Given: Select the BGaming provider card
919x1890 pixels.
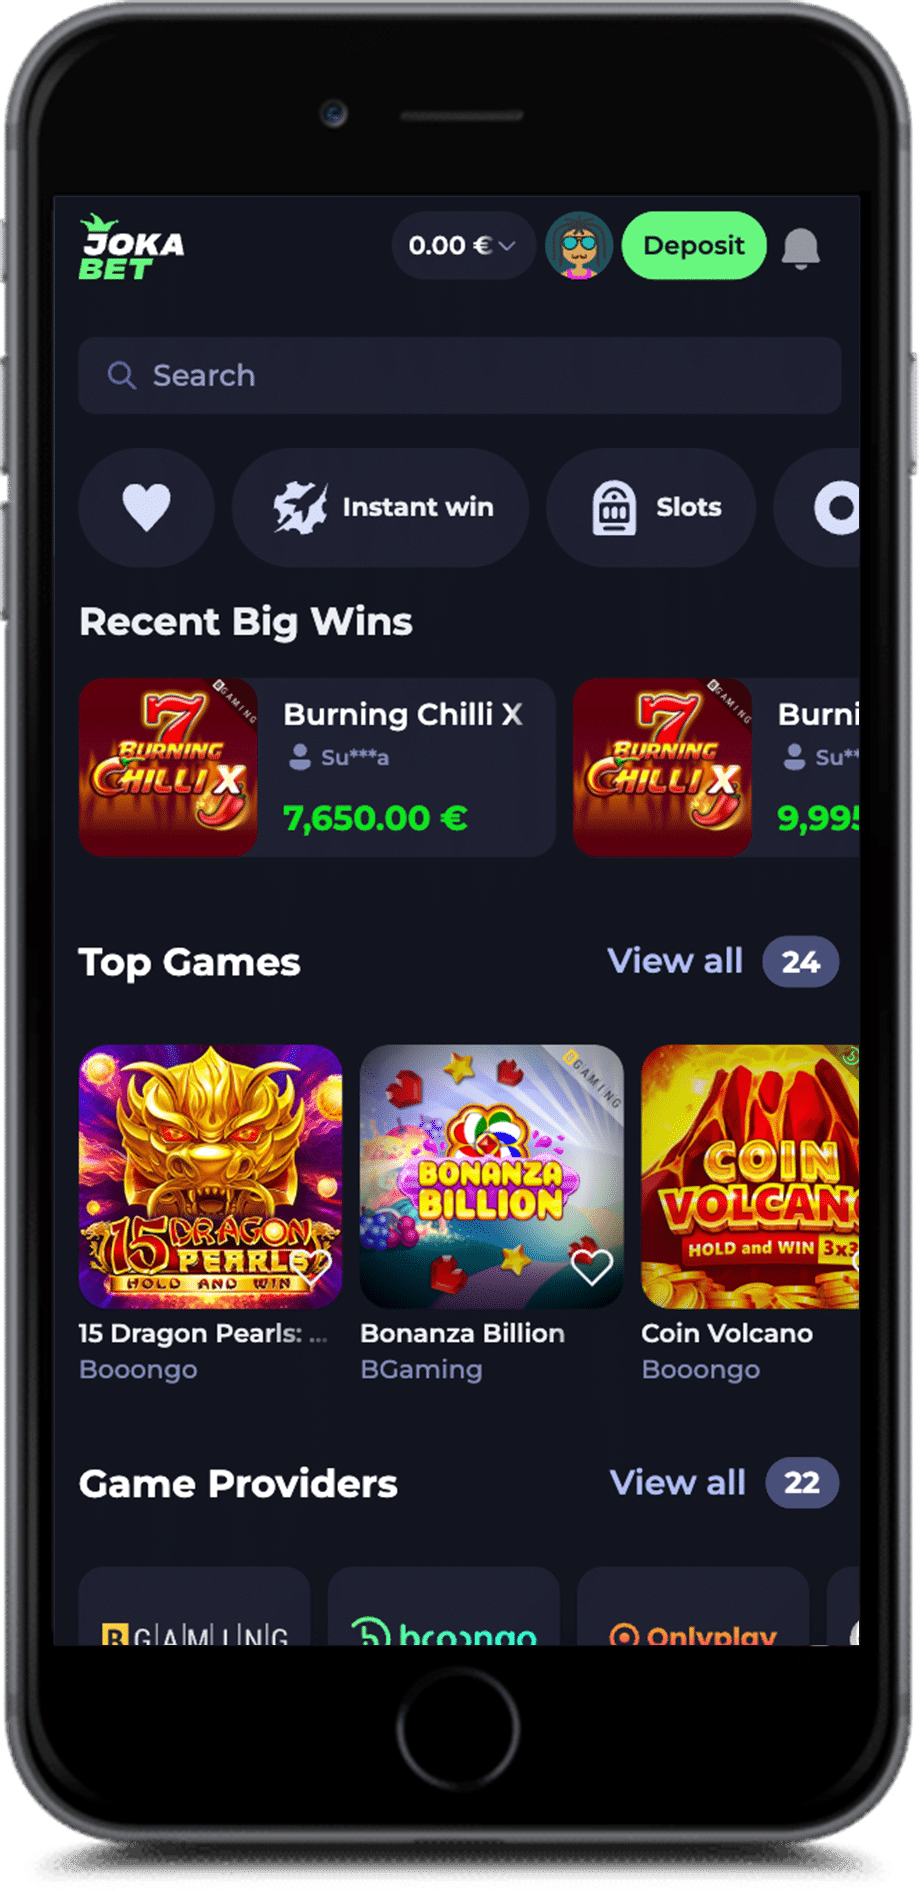Looking at the screenshot, I should 194,1606.
